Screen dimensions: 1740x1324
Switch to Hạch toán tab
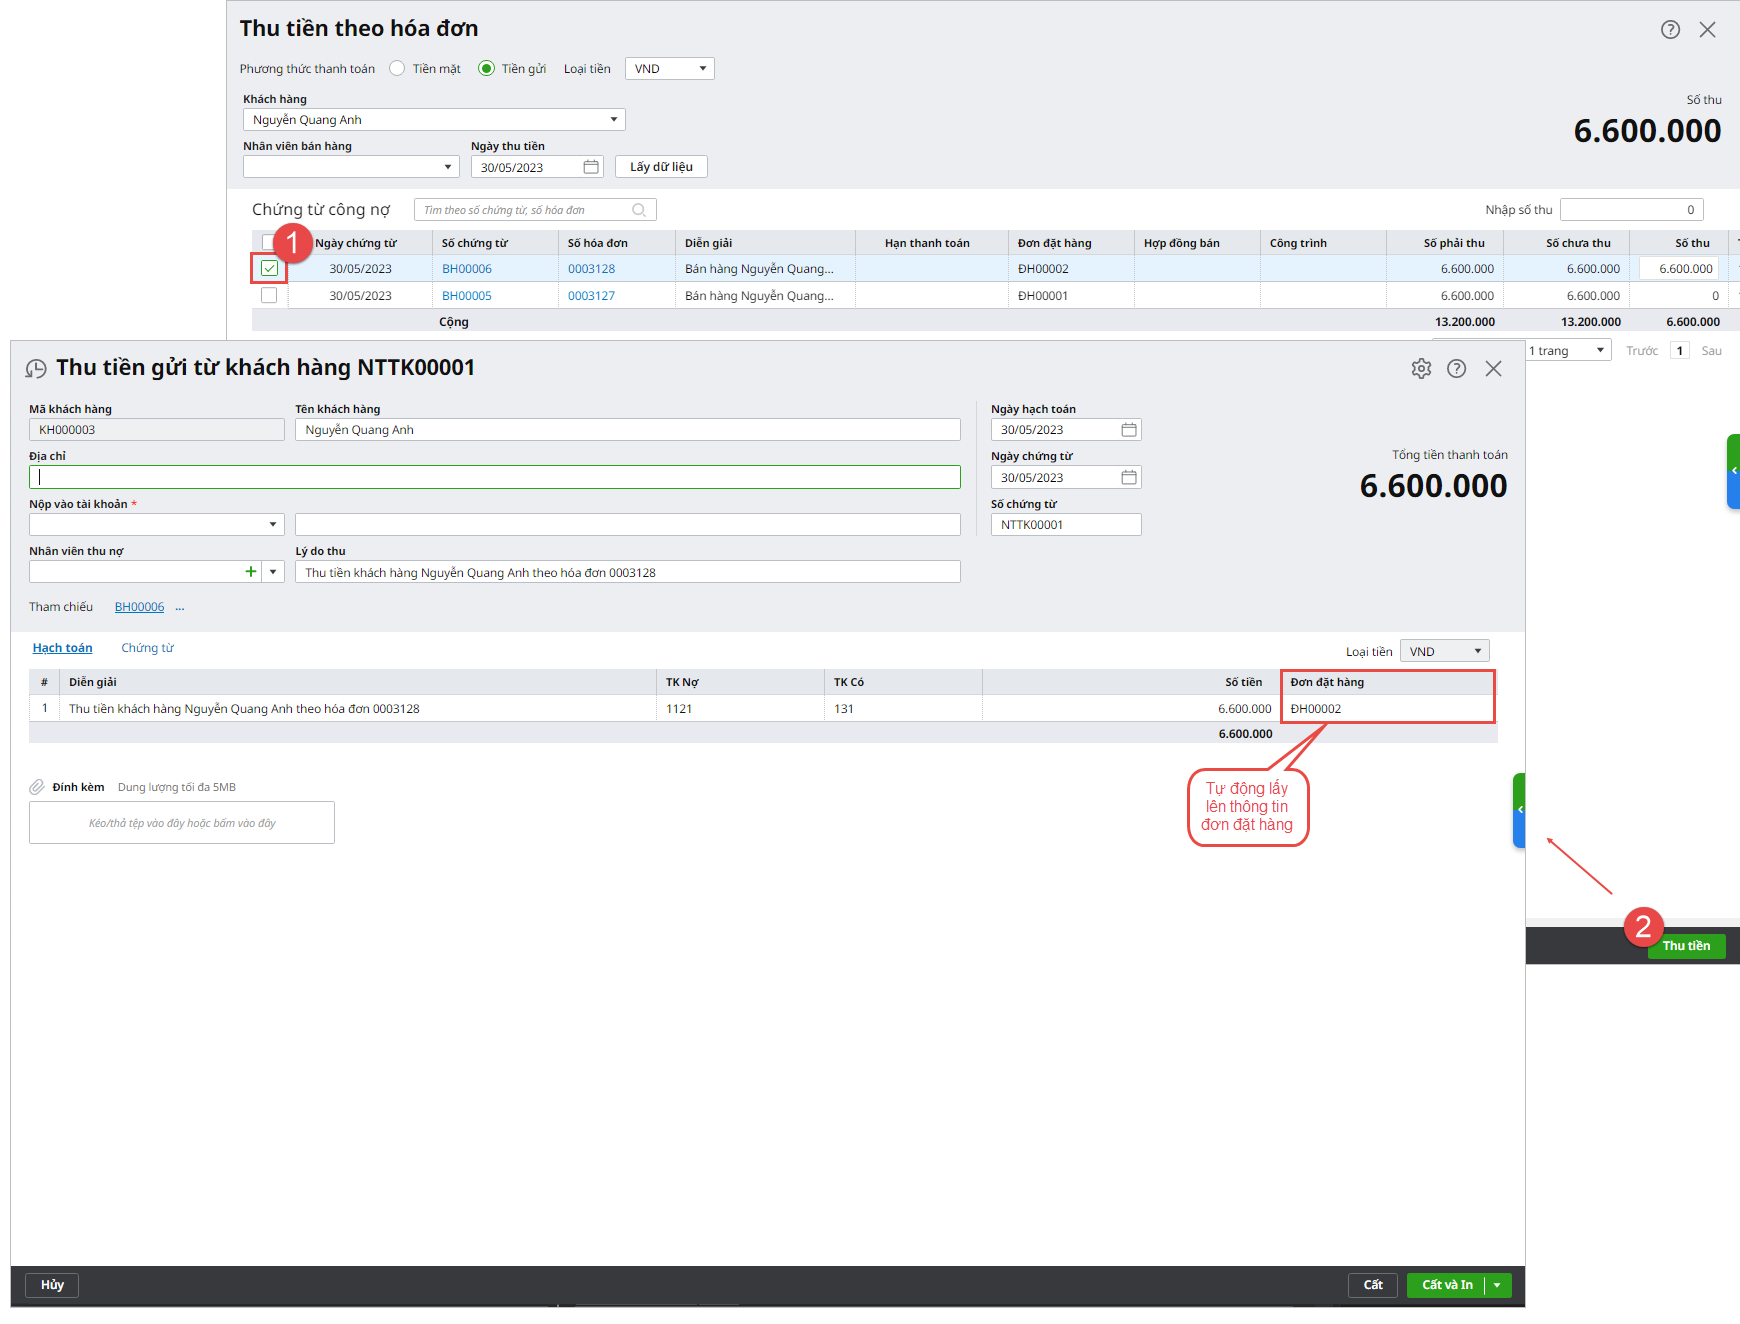tap(62, 648)
